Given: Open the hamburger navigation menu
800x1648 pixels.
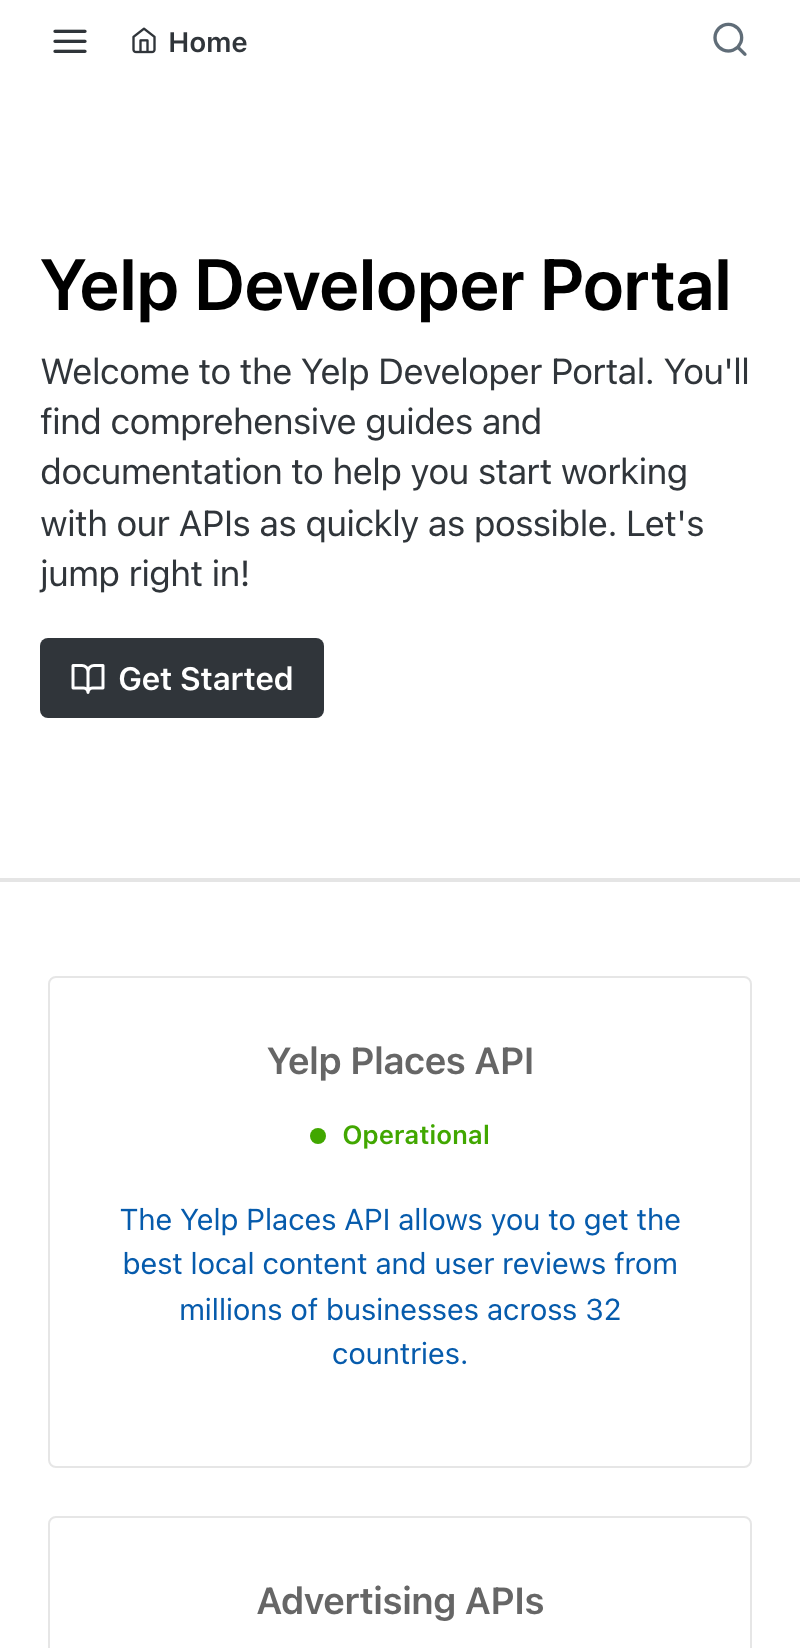Looking at the screenshot, I should point(70,41).
